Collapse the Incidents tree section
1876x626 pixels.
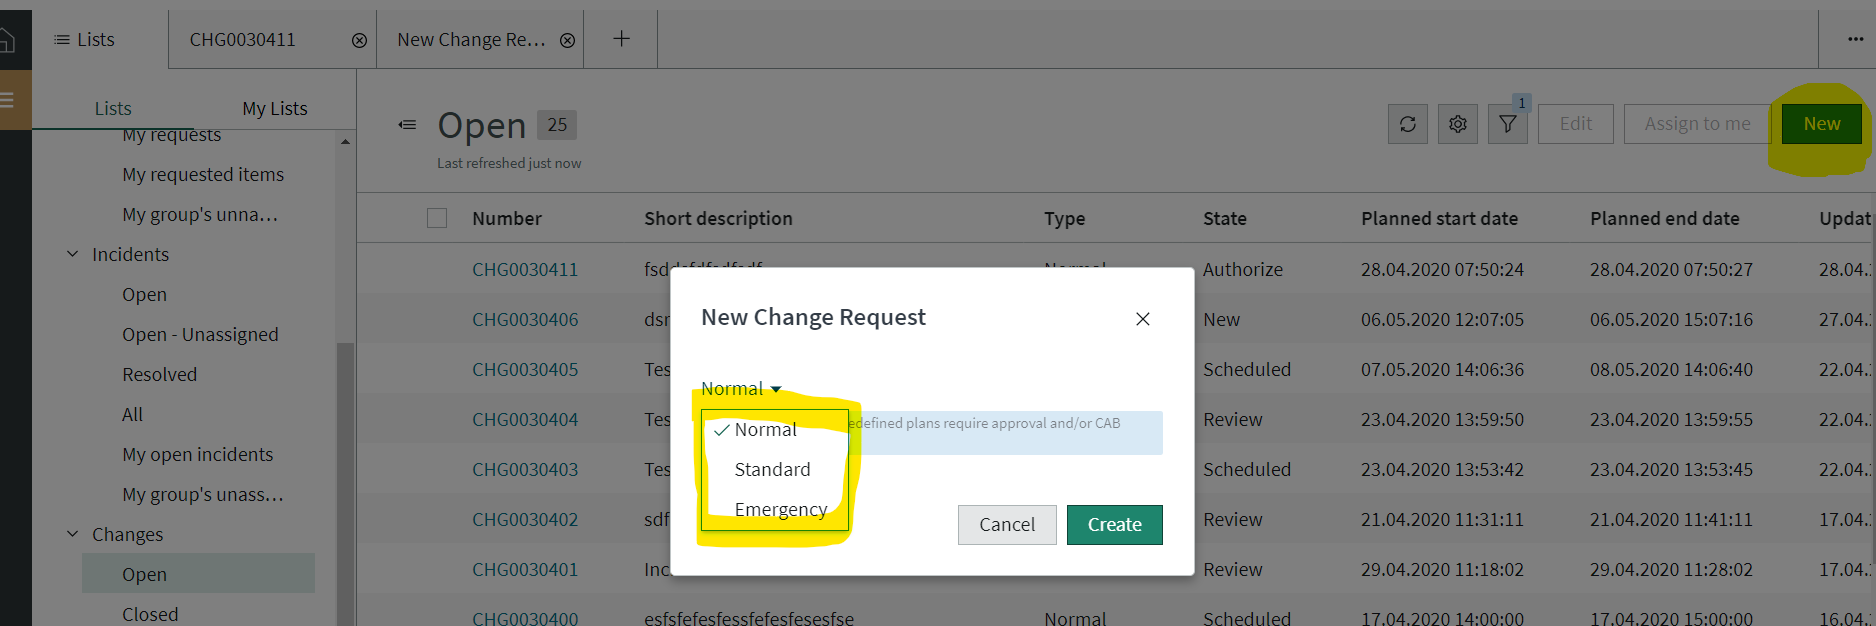point(72,254)
